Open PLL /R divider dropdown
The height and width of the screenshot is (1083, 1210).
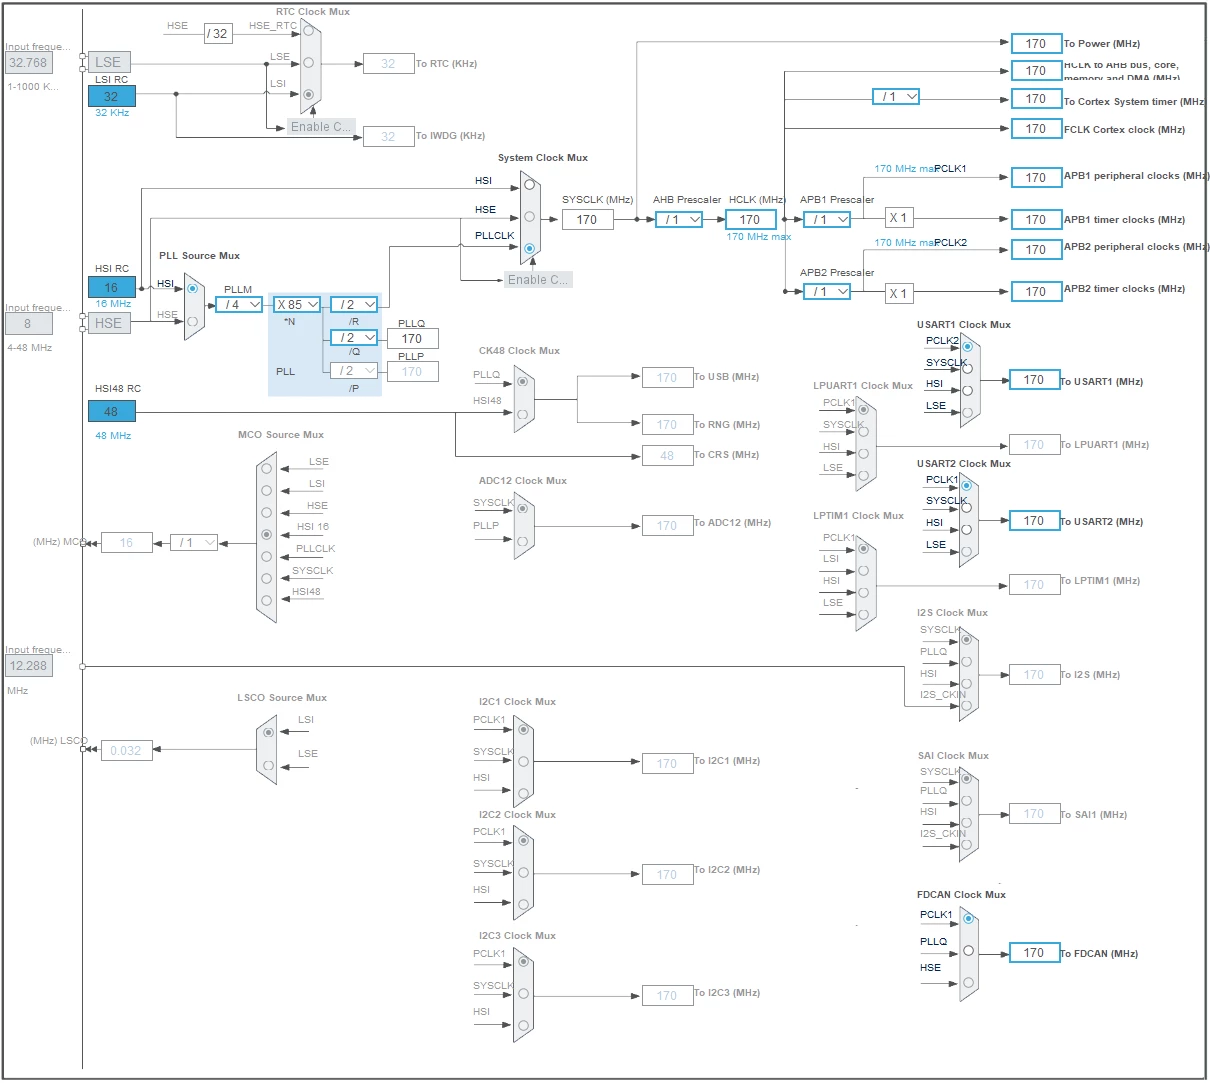(x=354, y=304)
